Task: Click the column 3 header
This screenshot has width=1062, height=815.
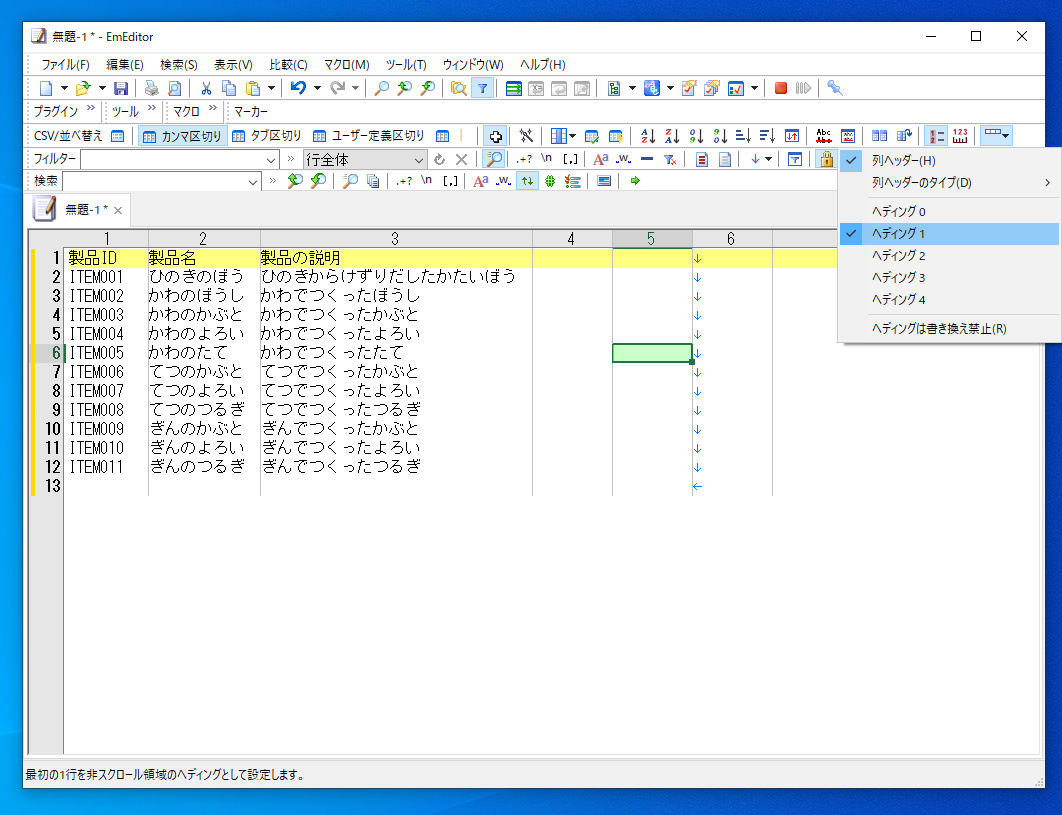Action: pyautogui.click(x=396, y=238)
